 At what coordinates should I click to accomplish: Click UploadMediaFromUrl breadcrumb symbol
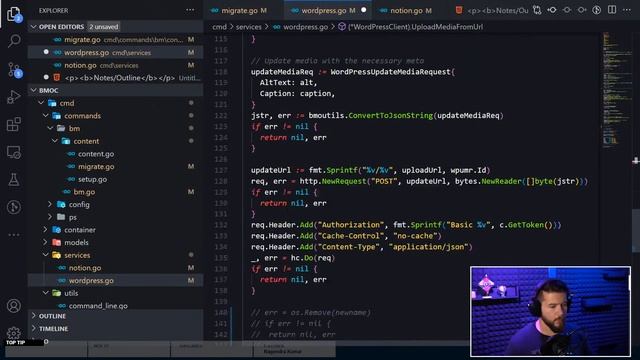(415, 27)
